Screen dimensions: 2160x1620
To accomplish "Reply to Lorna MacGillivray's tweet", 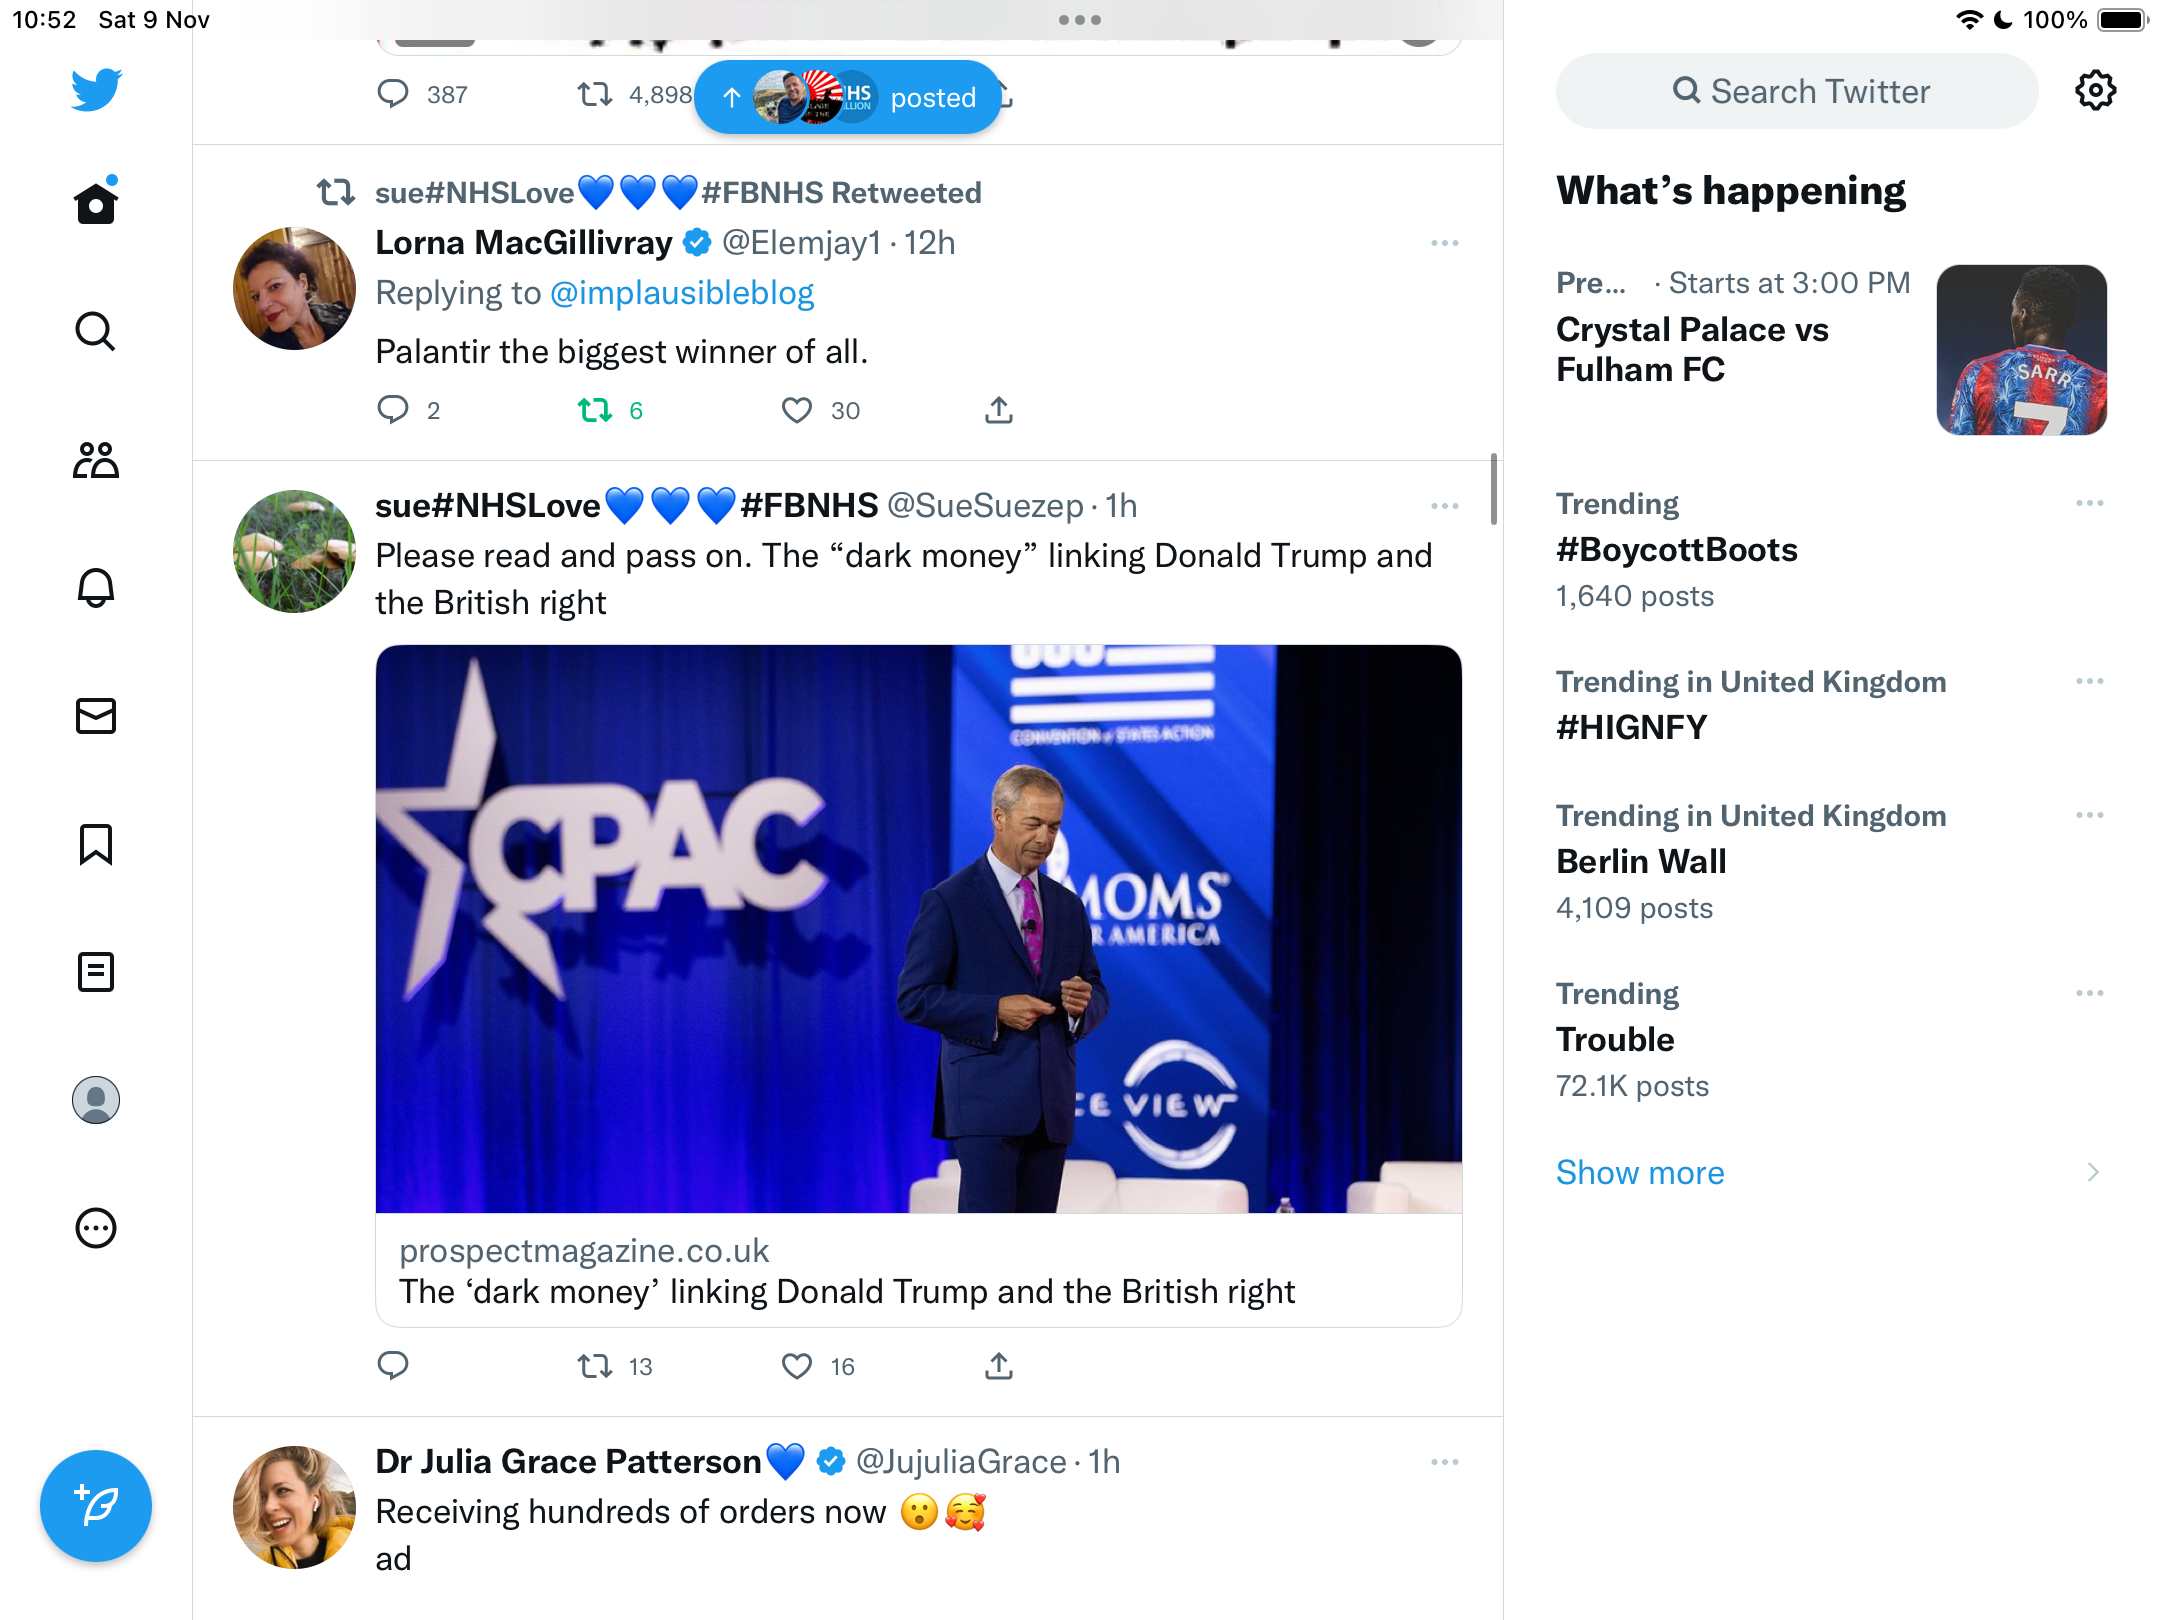I will pos(393,410).
